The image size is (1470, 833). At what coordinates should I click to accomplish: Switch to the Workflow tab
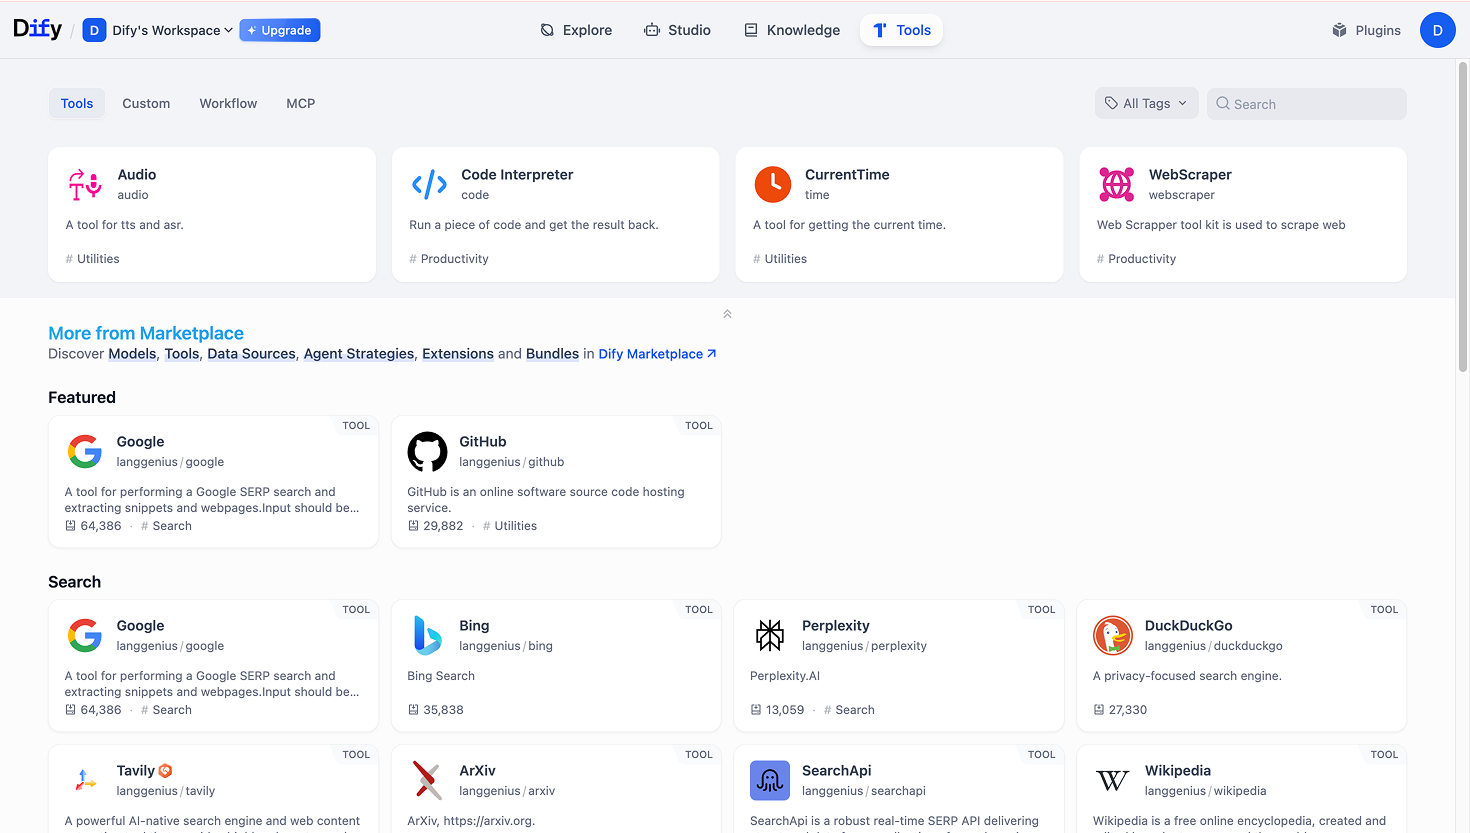pos(228,103)
